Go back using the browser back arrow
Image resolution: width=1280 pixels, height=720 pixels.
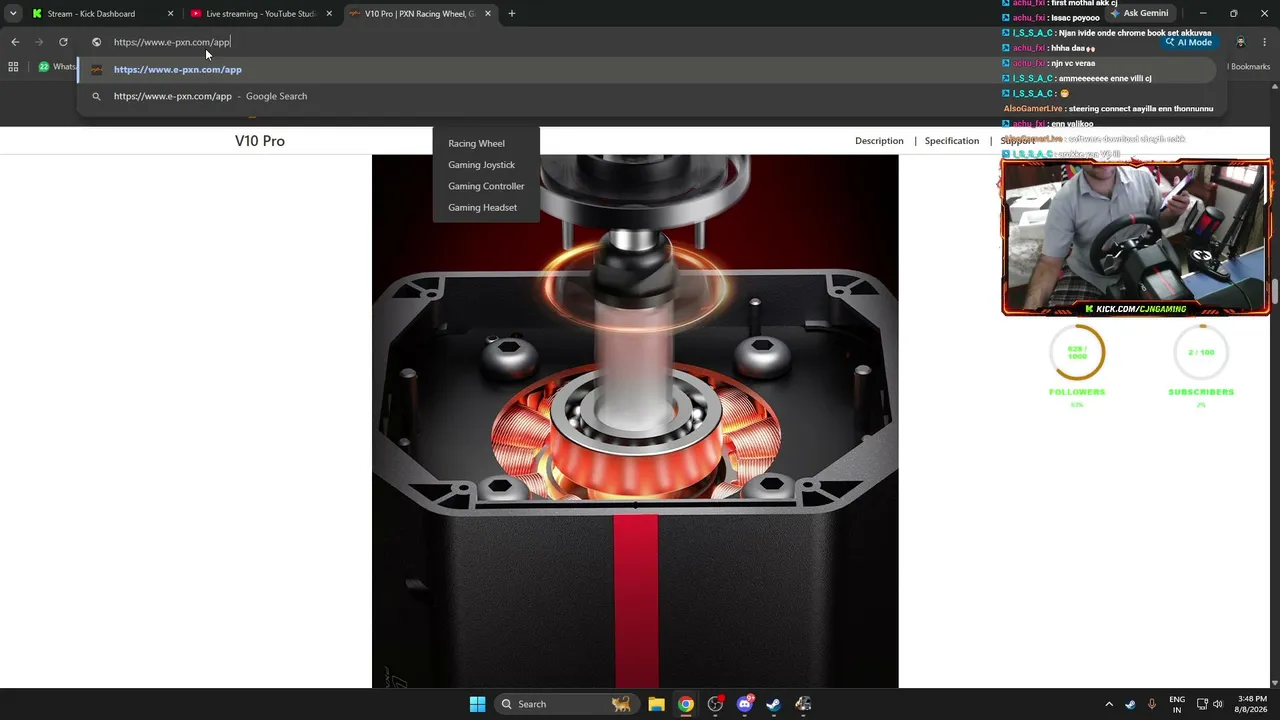click(x=15, y=42)
